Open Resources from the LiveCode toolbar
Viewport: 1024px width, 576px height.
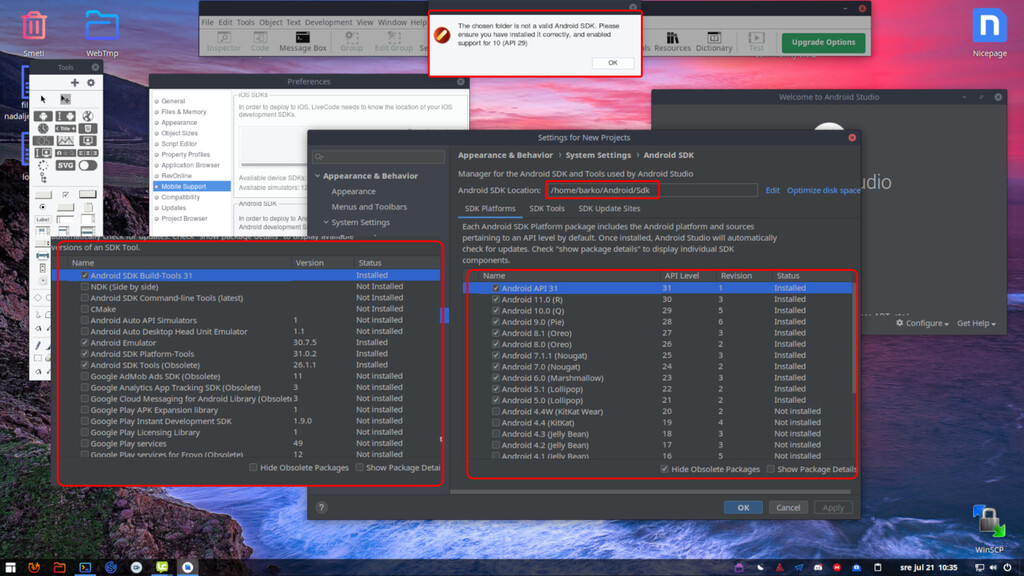(672, 41)
